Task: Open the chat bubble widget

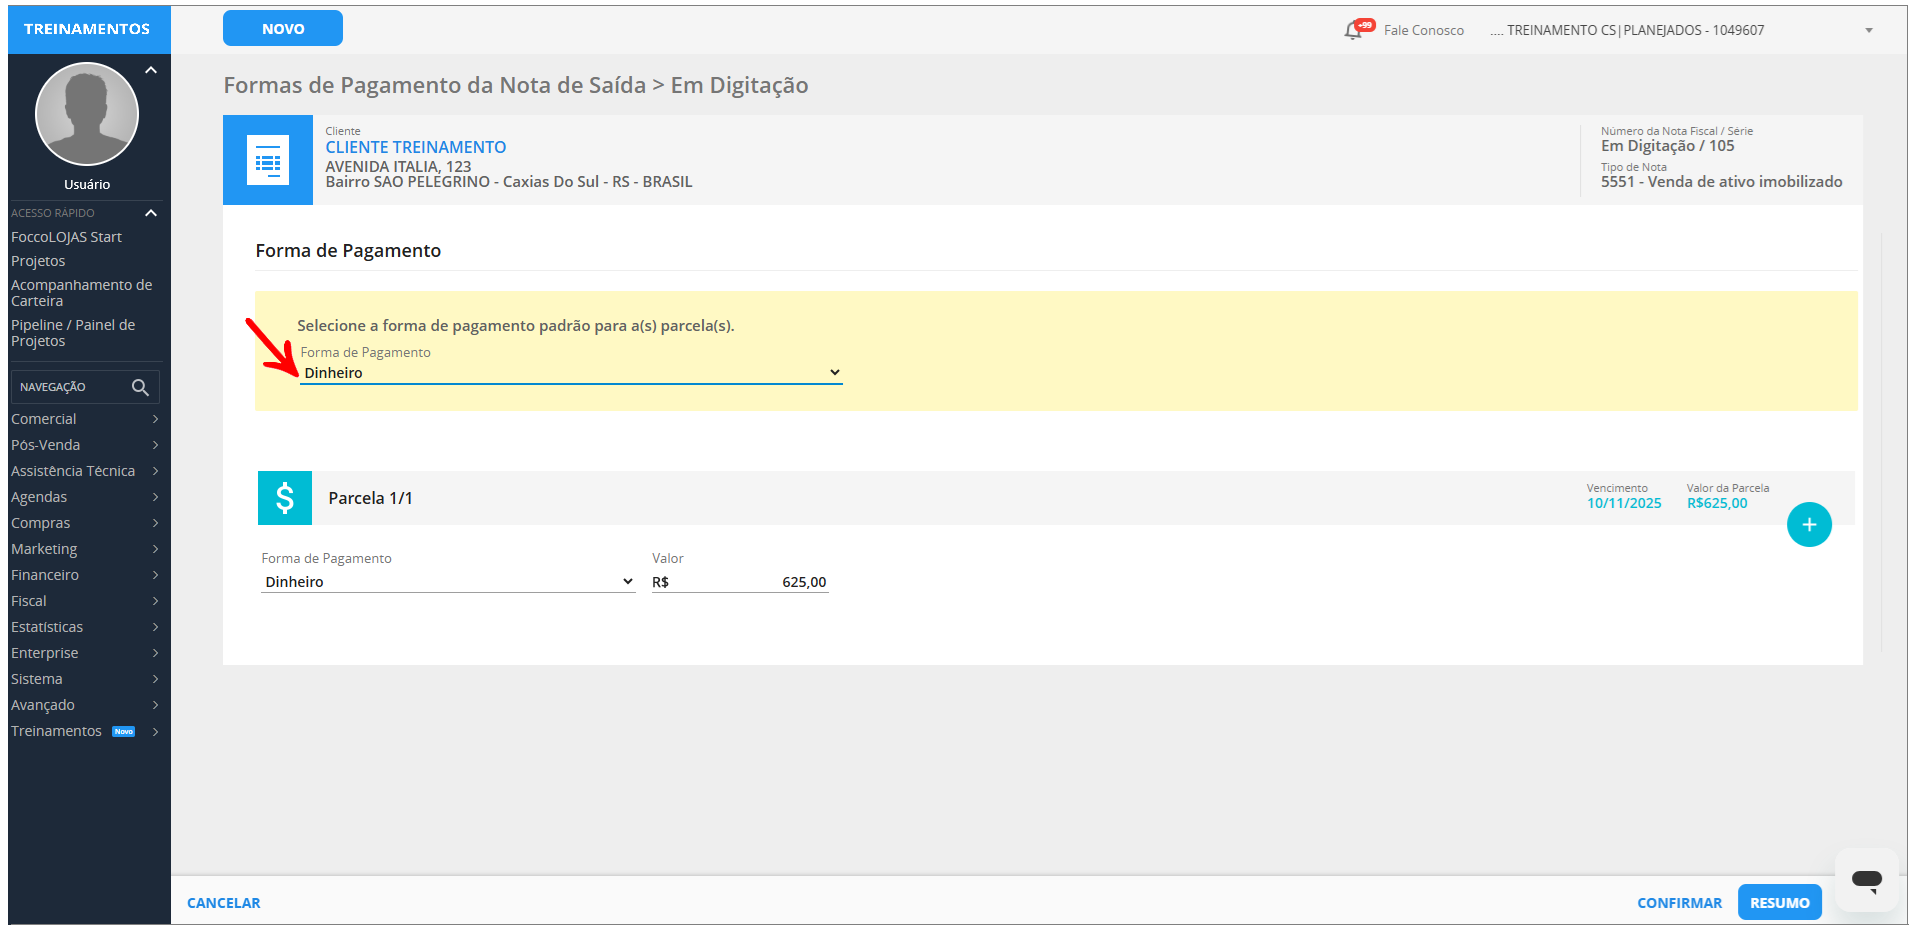Action: (x=1866, y=880)
